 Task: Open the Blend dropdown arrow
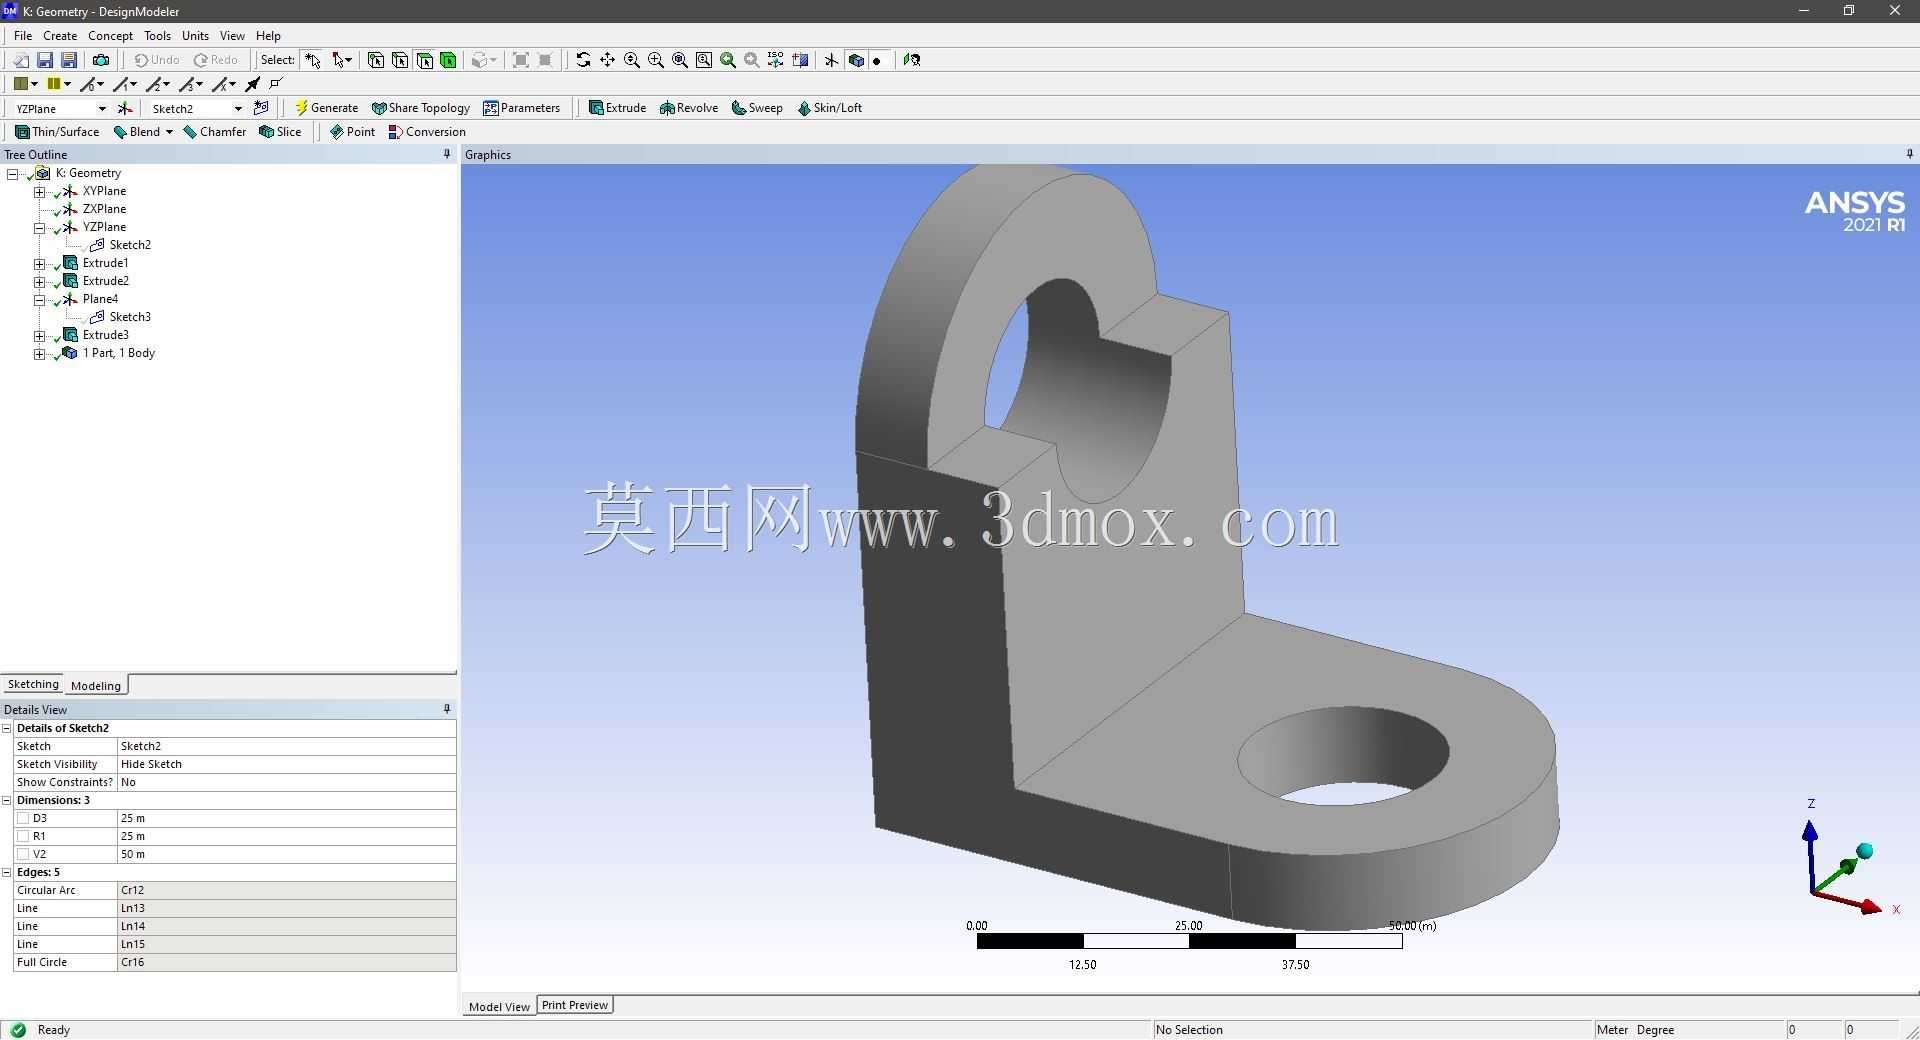pyautogui.click(x=169, y=132)
